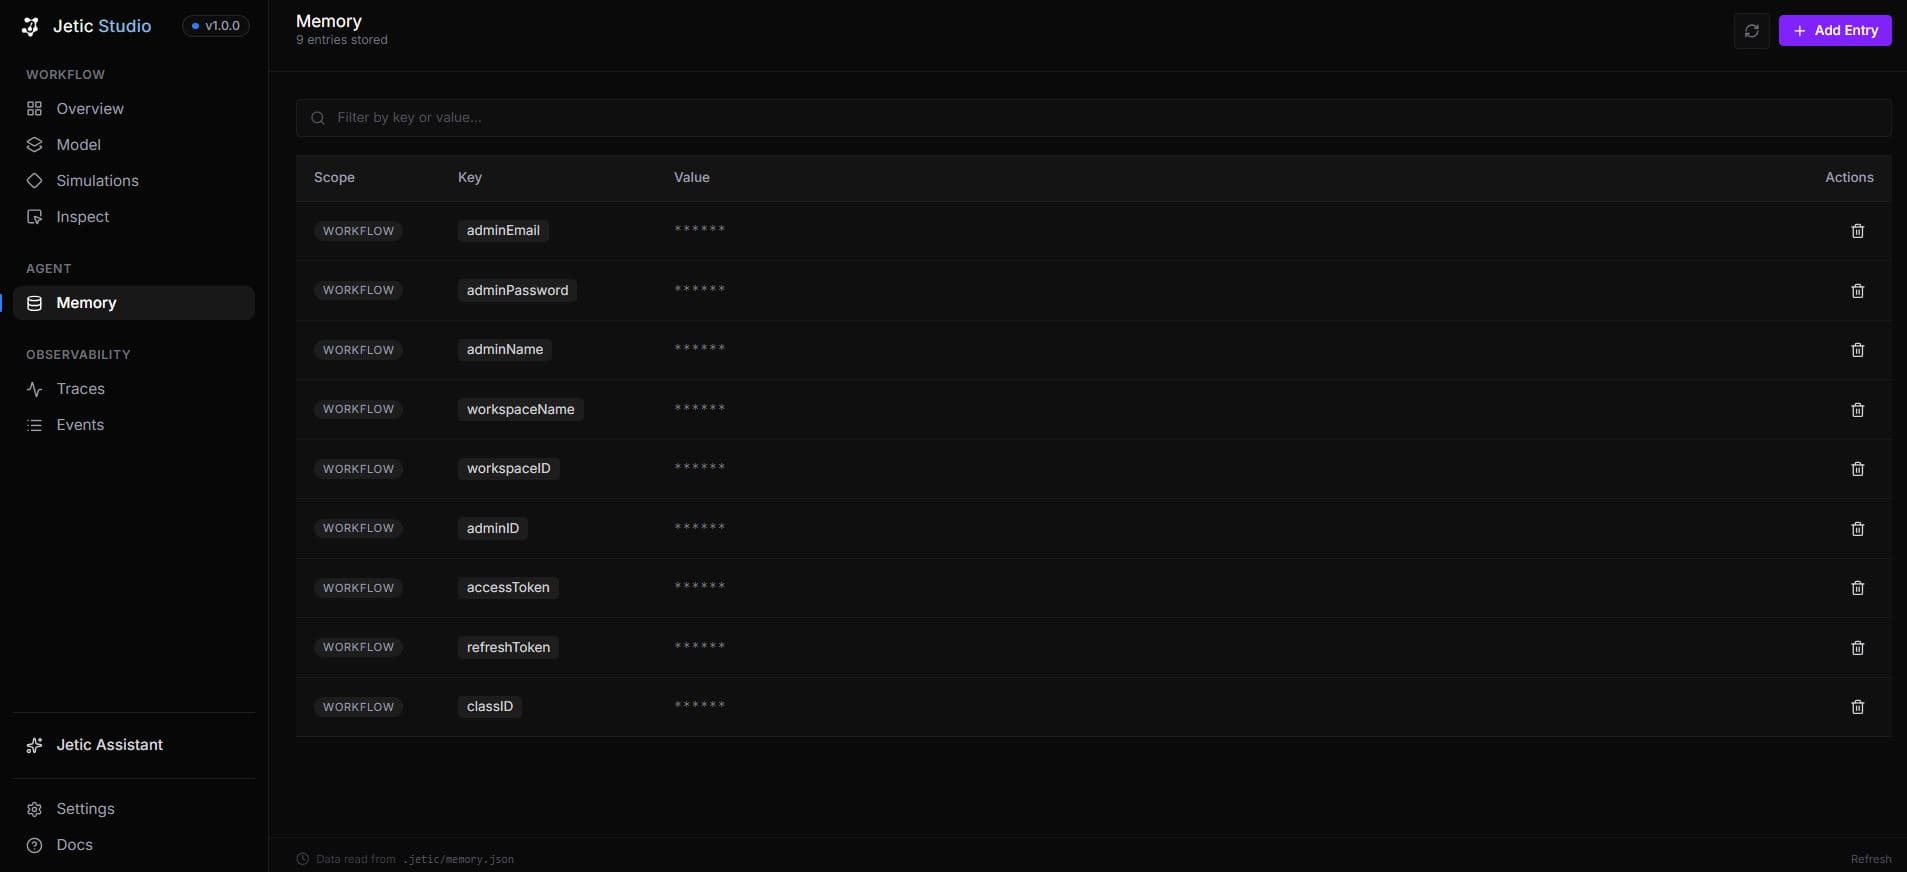Click the Jetic Studio logo icon
Viewport: 1907px width, 872px height.
pos(31,26)
